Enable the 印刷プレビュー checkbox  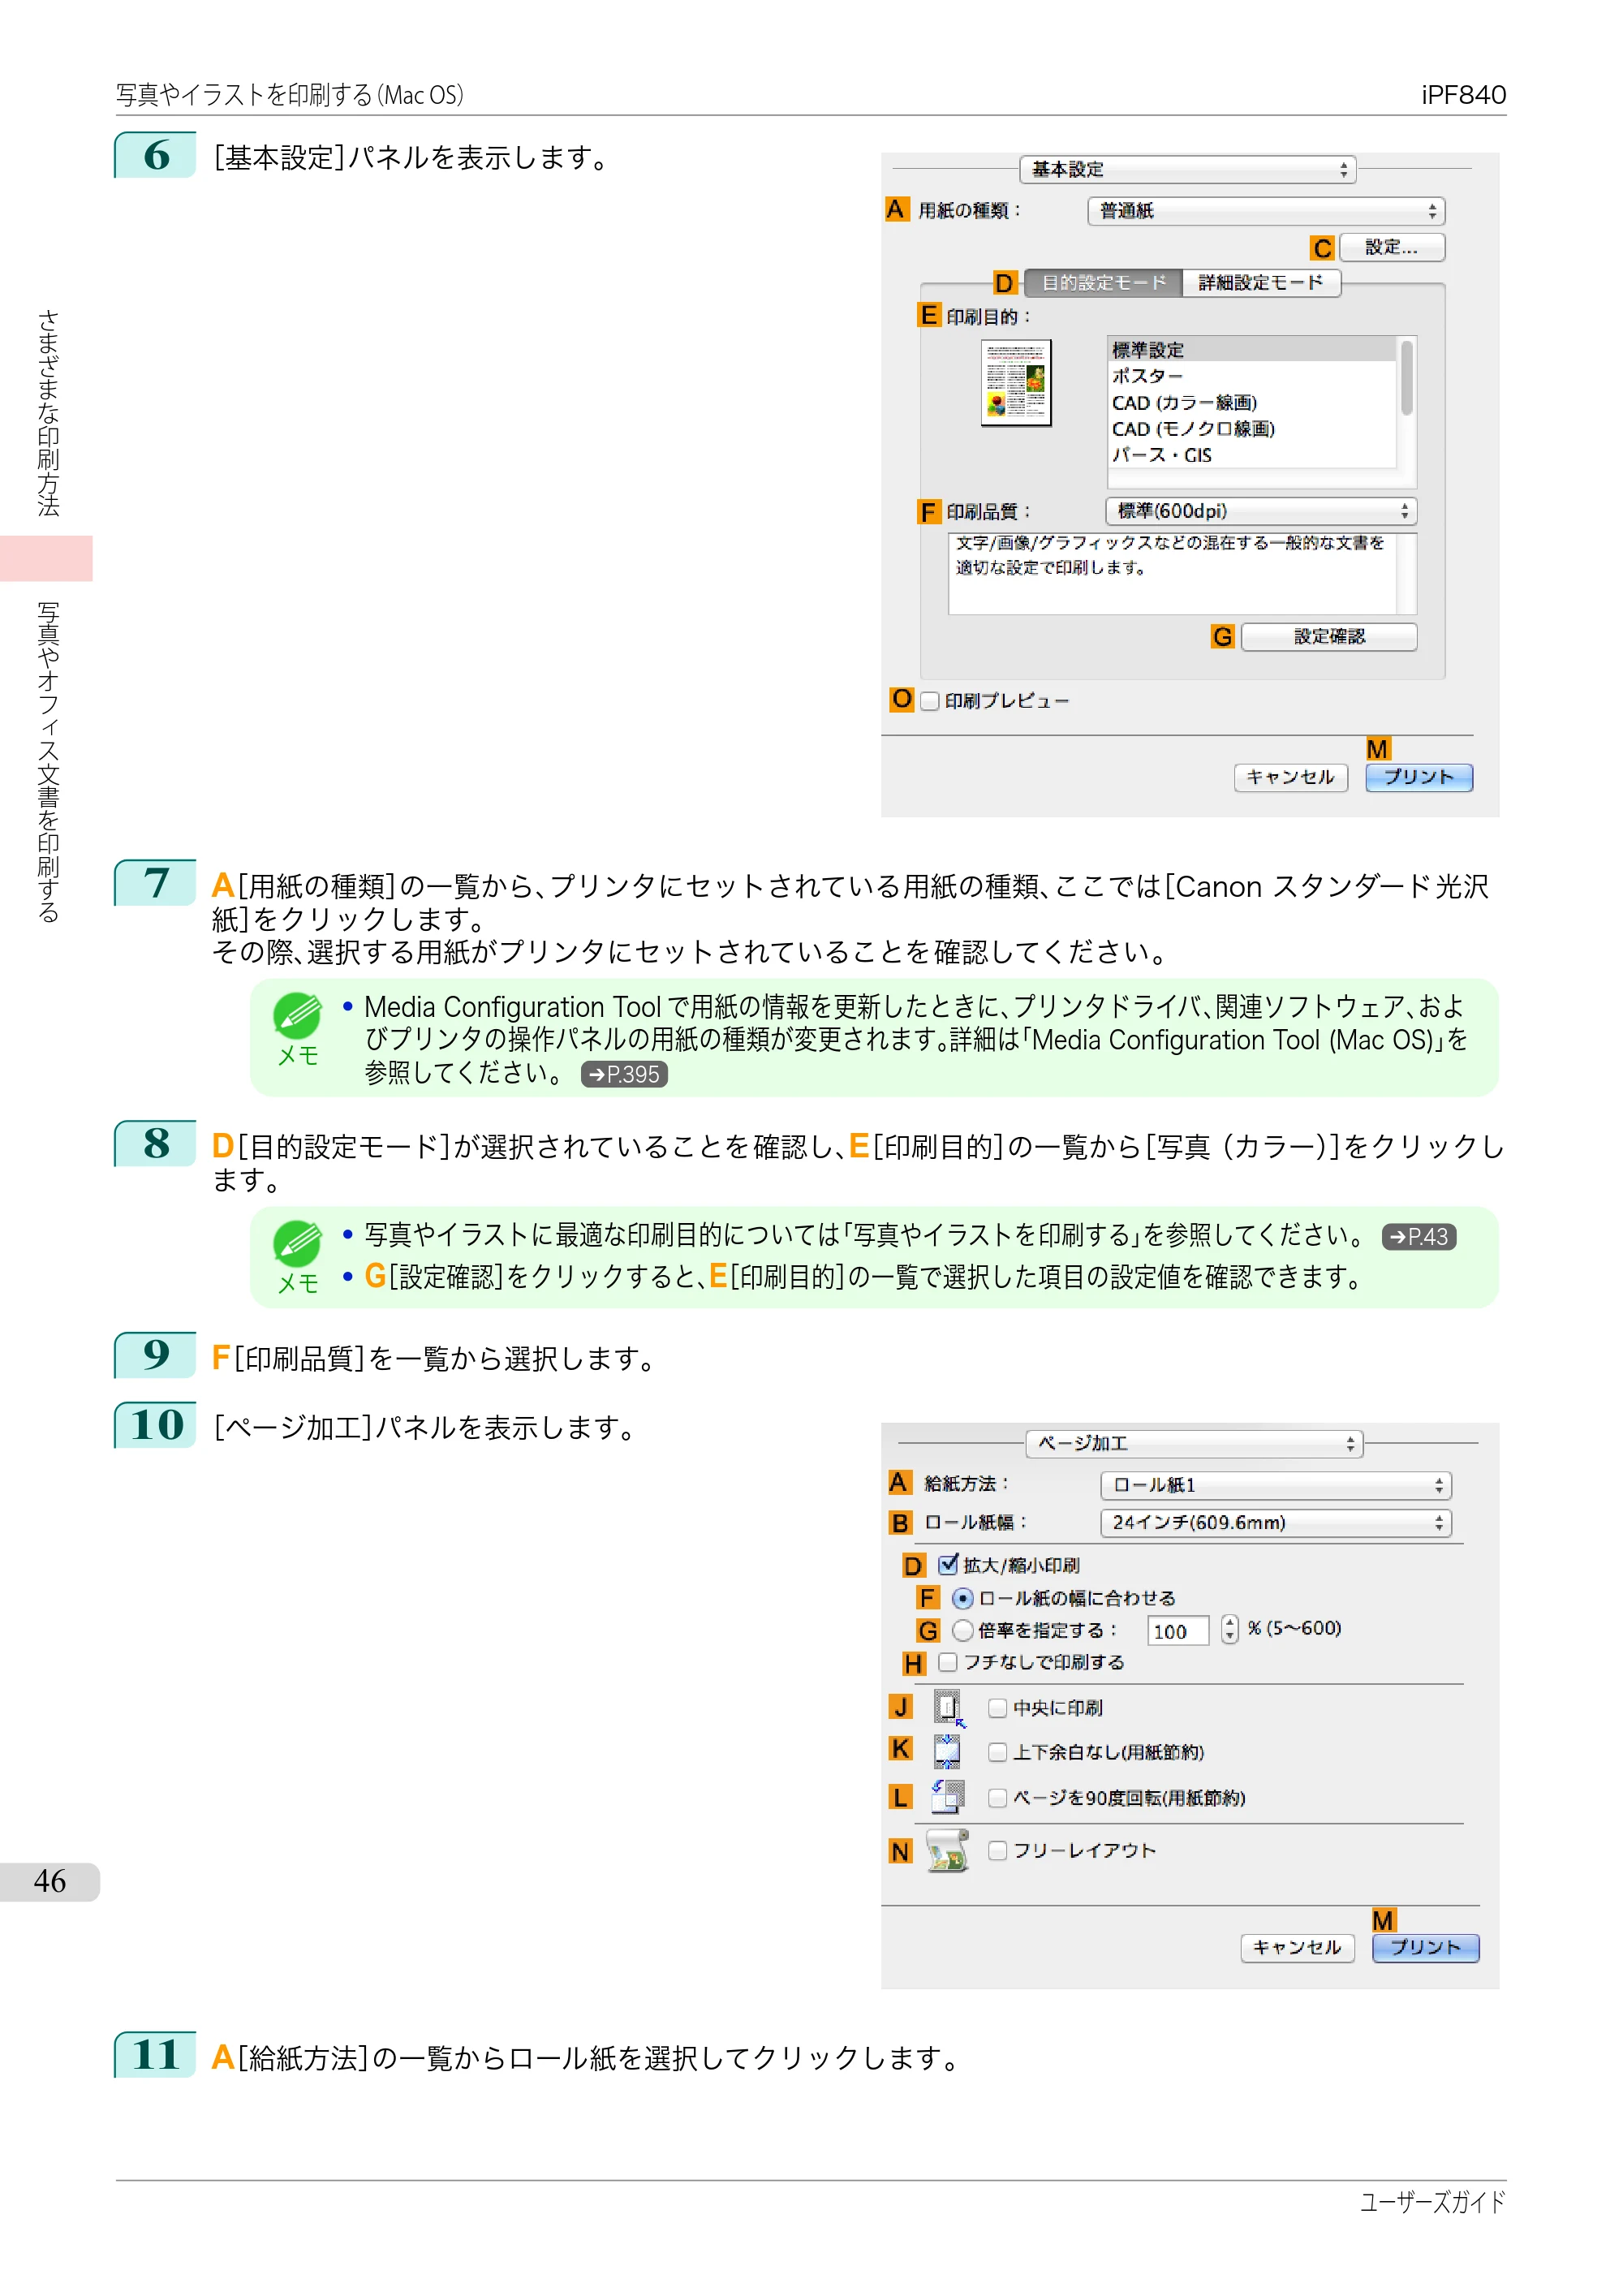pos(929,701)
